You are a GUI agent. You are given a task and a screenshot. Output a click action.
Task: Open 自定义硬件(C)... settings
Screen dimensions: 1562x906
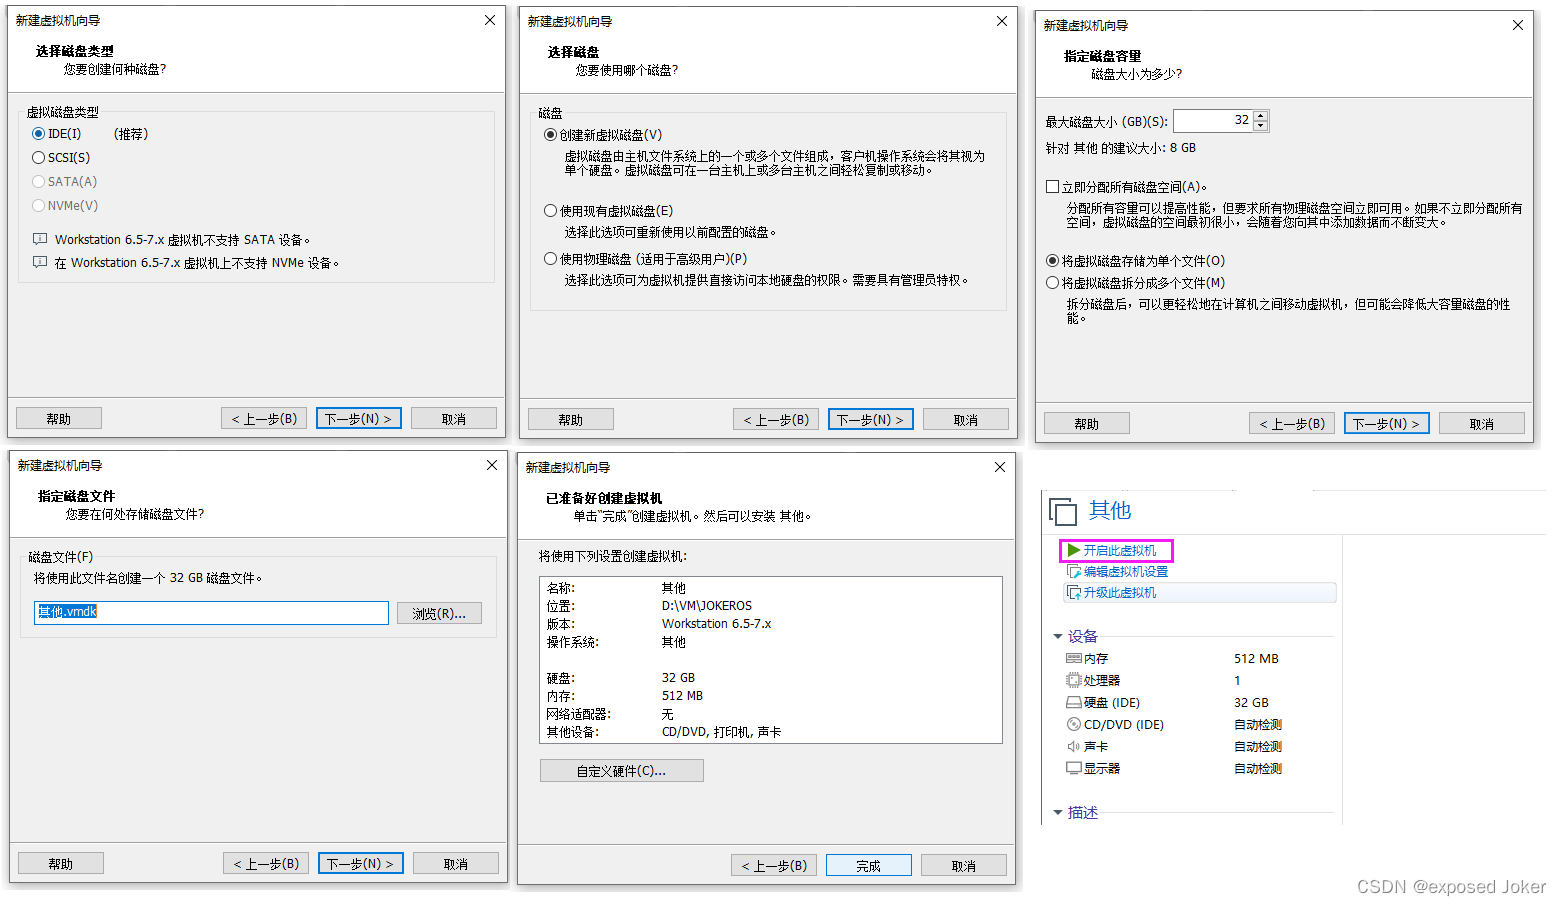click(621, 771)
